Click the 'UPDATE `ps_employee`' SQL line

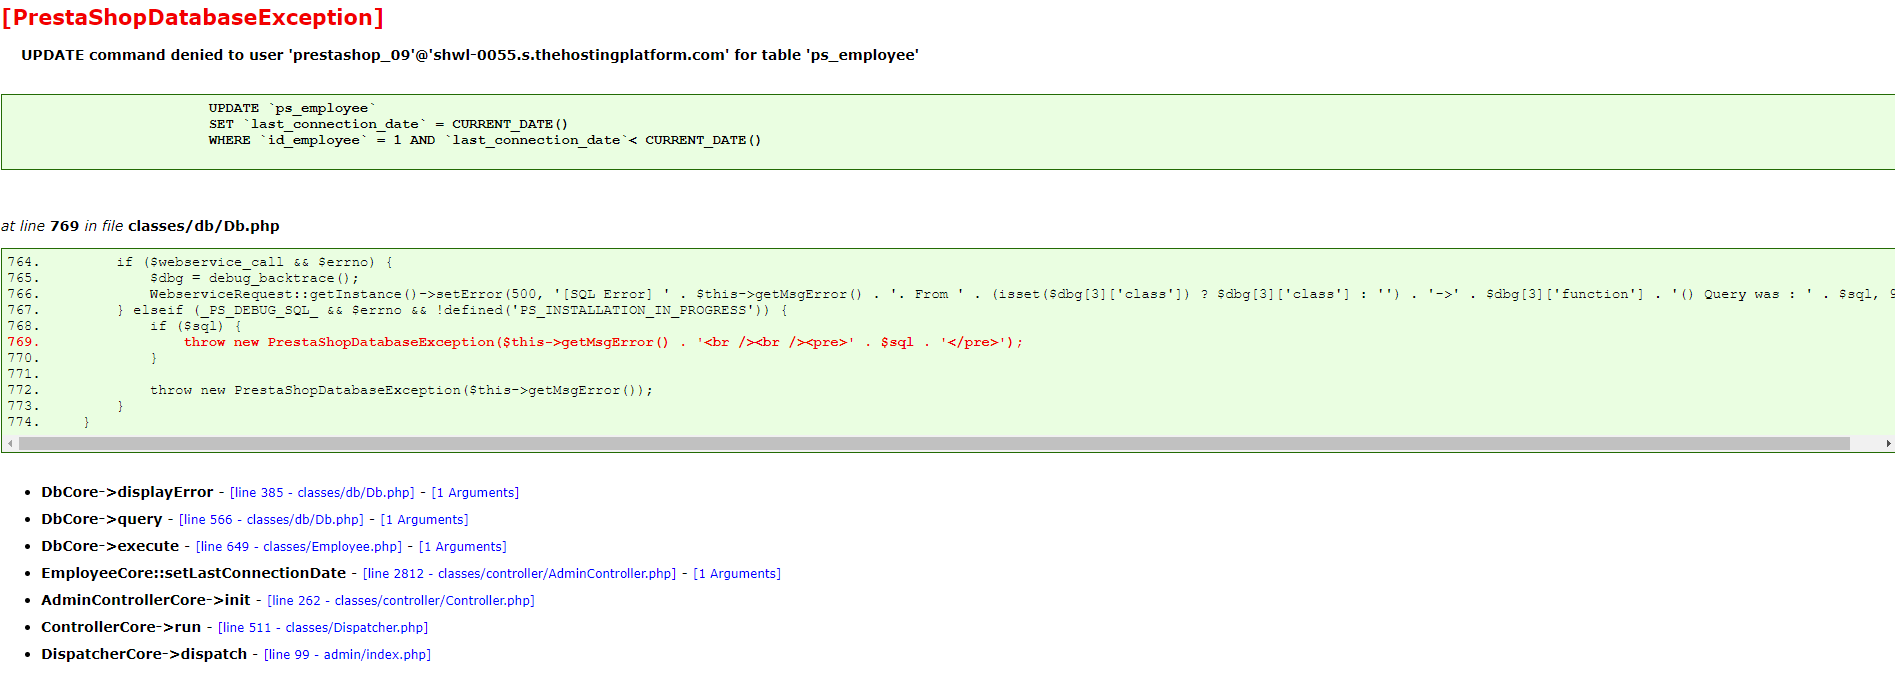[292, 108]
